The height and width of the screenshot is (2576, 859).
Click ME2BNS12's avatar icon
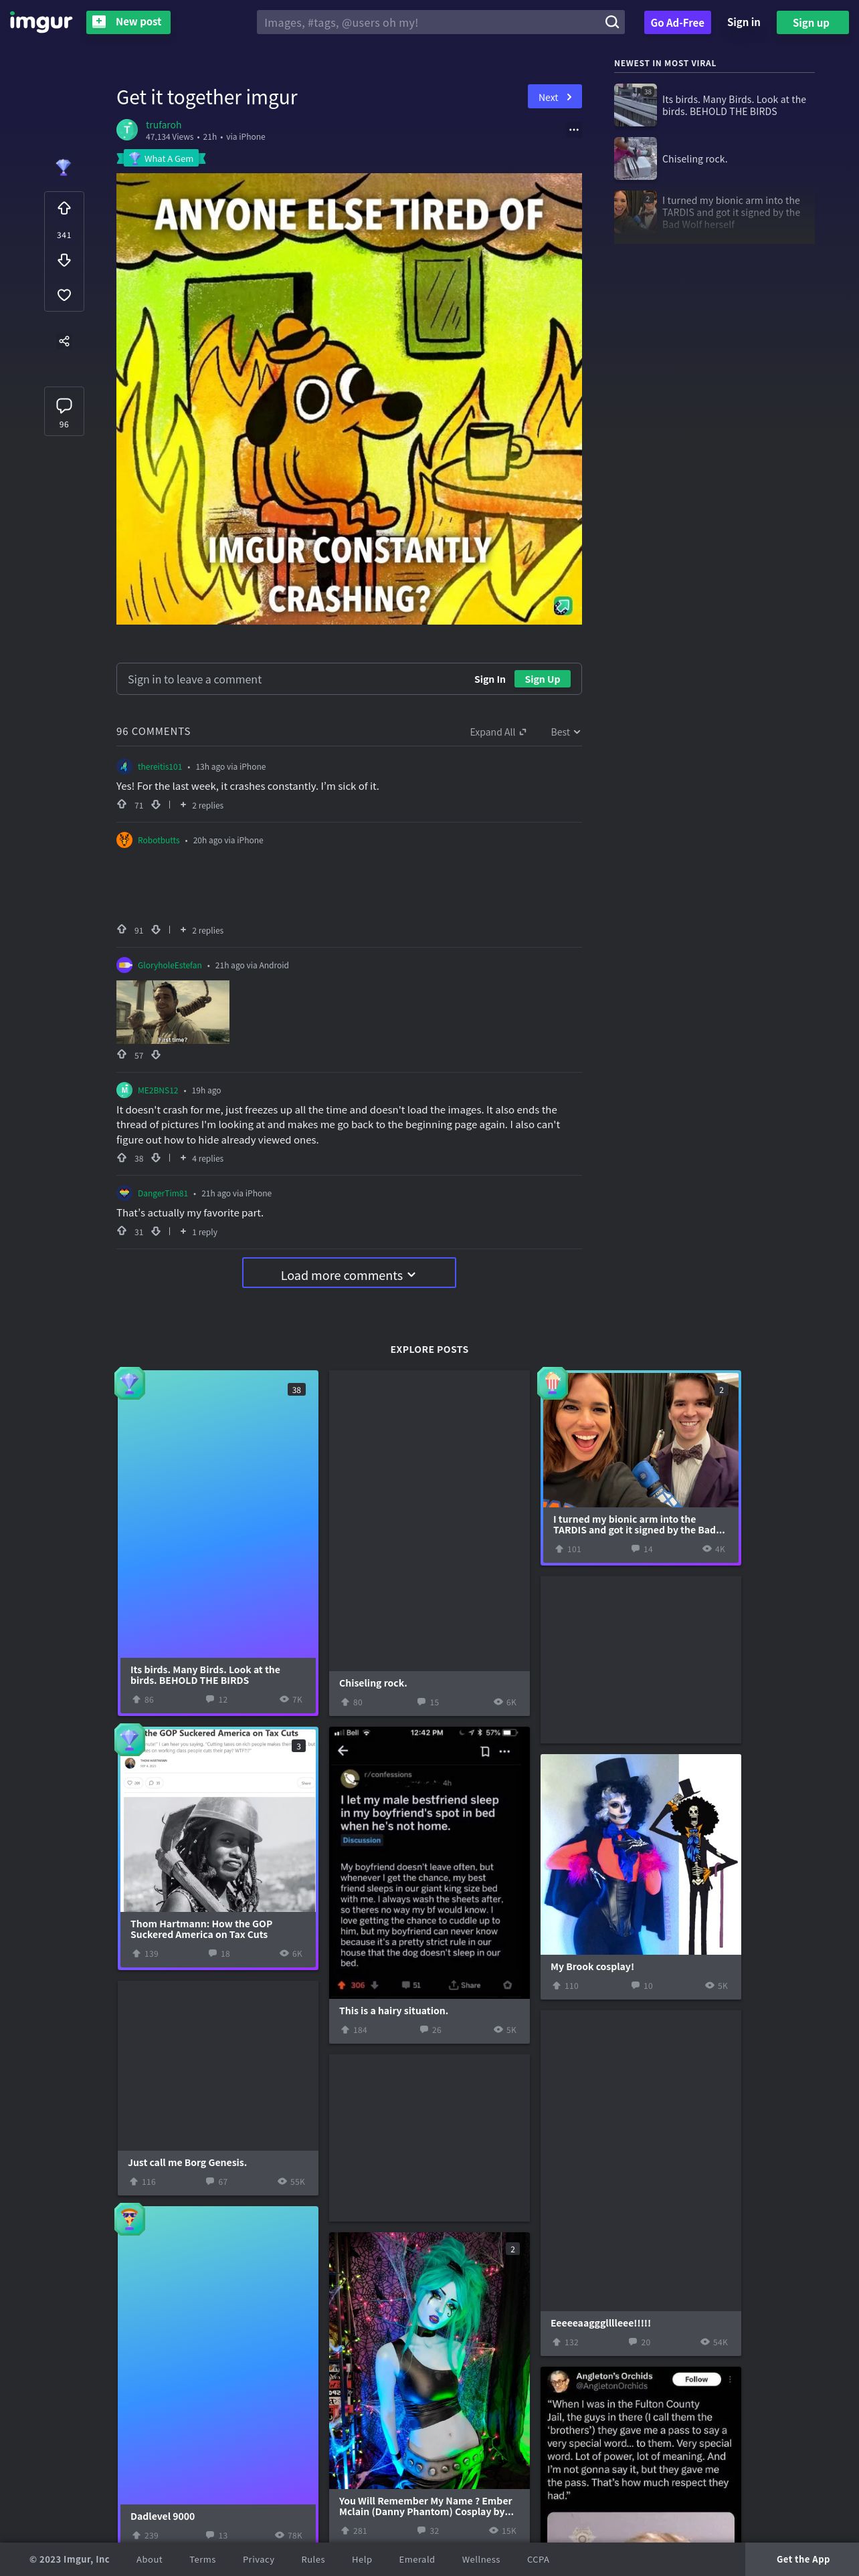click(124, 1090)
